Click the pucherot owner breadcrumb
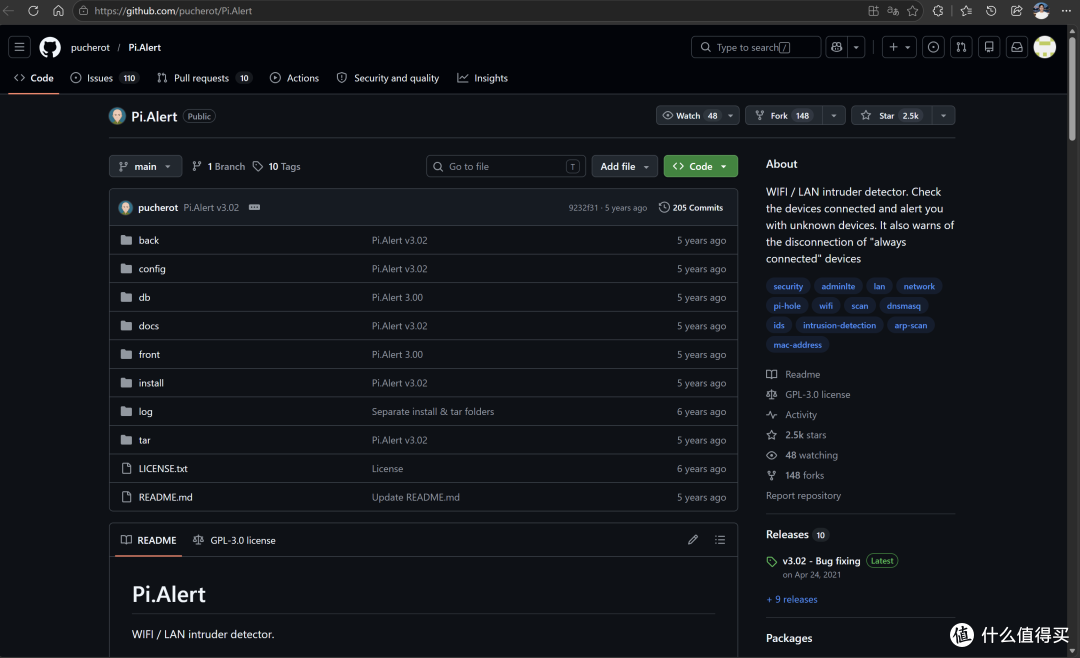 click(90, 48)
